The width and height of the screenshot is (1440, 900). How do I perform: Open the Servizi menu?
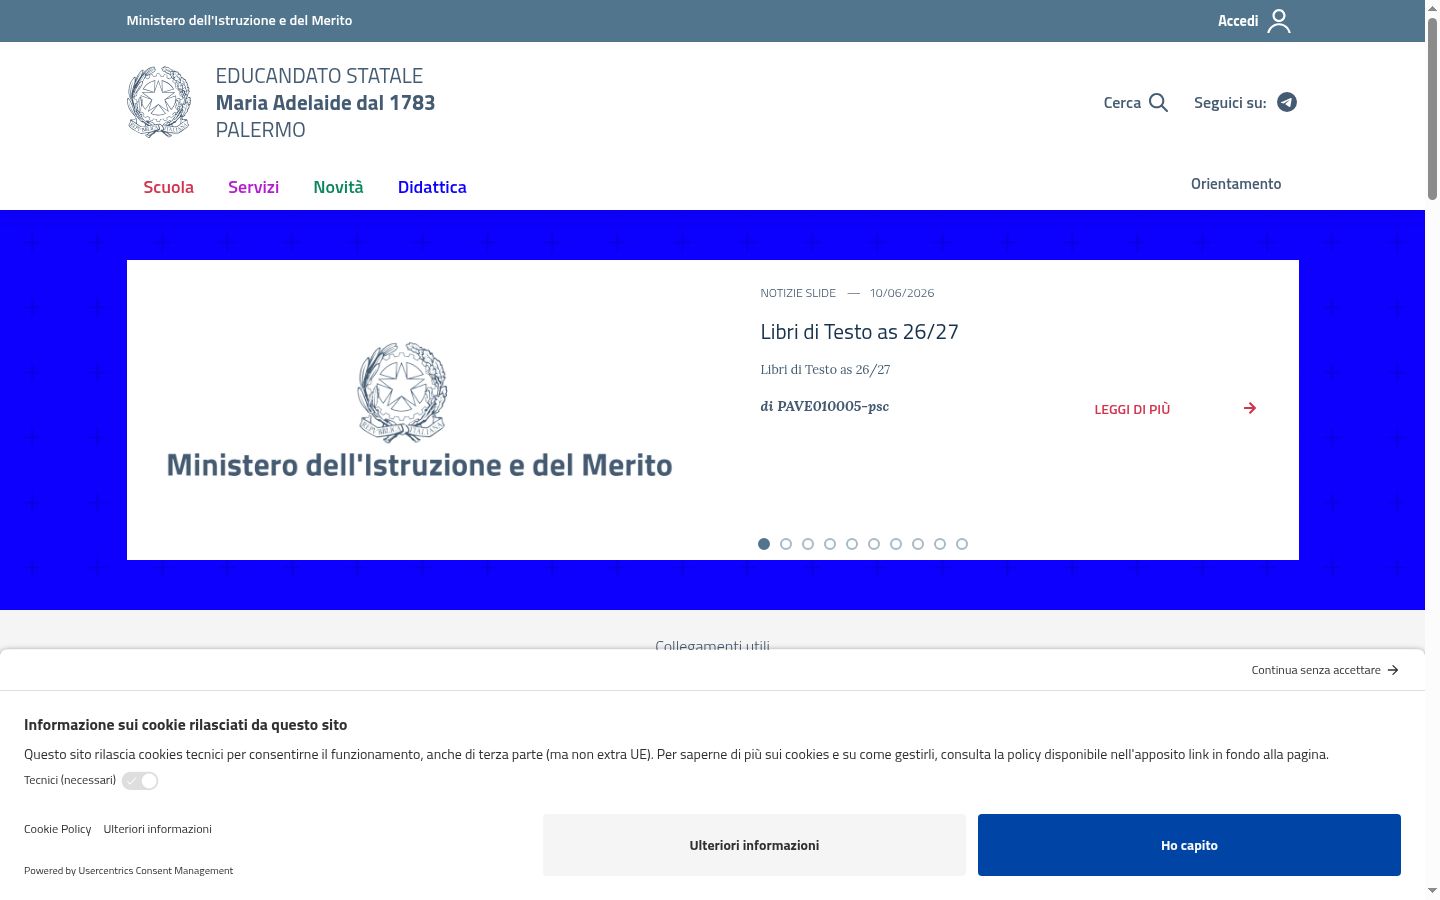(x=253, y=187)
